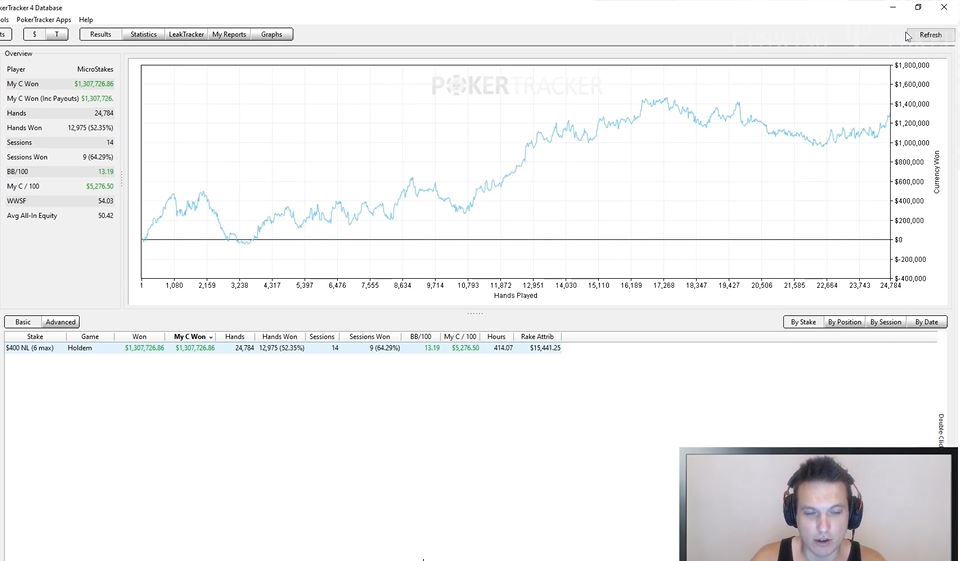
Task: Sort by the Sessions column header
Action: (x=321, y=337)
